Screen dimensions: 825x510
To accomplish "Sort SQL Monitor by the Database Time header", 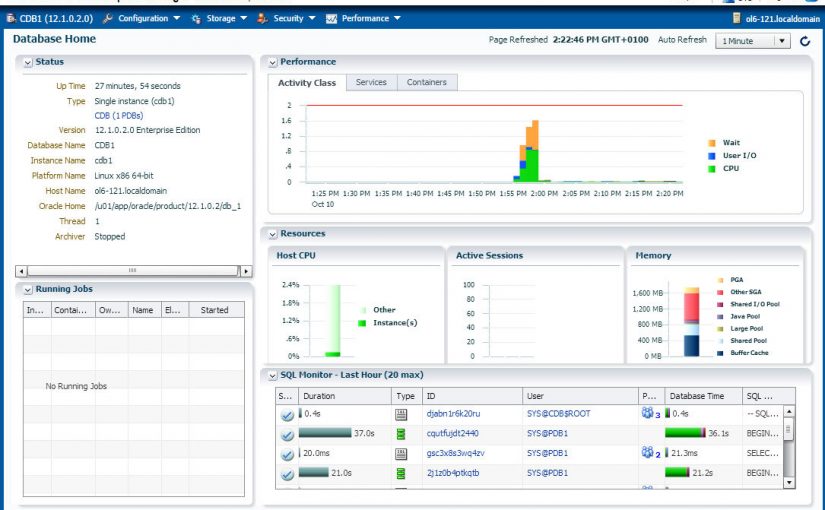I will click(x=703, y=396).
